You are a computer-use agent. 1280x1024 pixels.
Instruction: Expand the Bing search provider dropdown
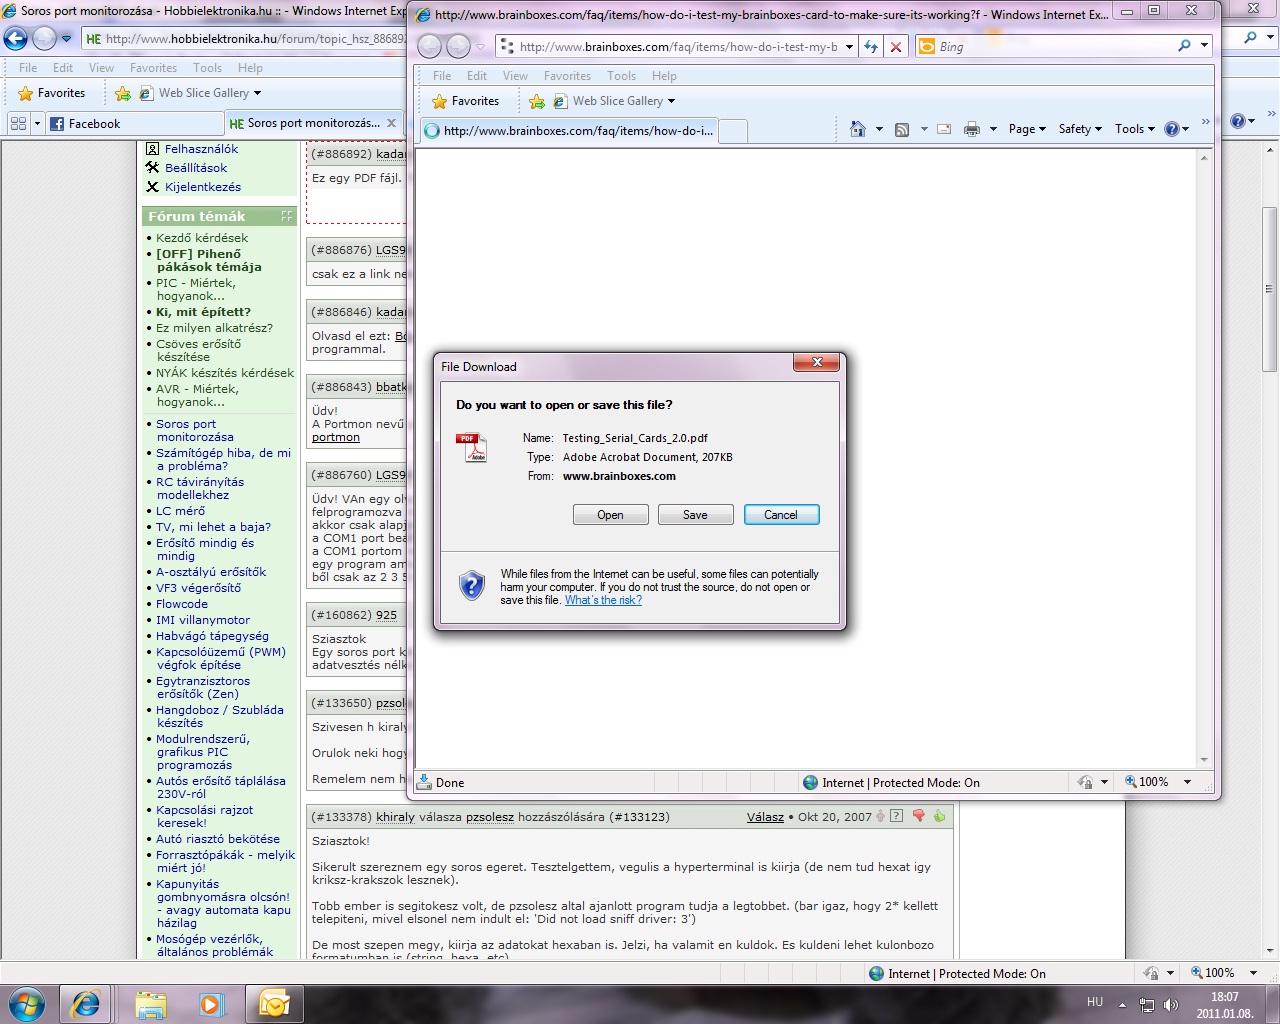pyautogui.click(x=1204, y=46)
